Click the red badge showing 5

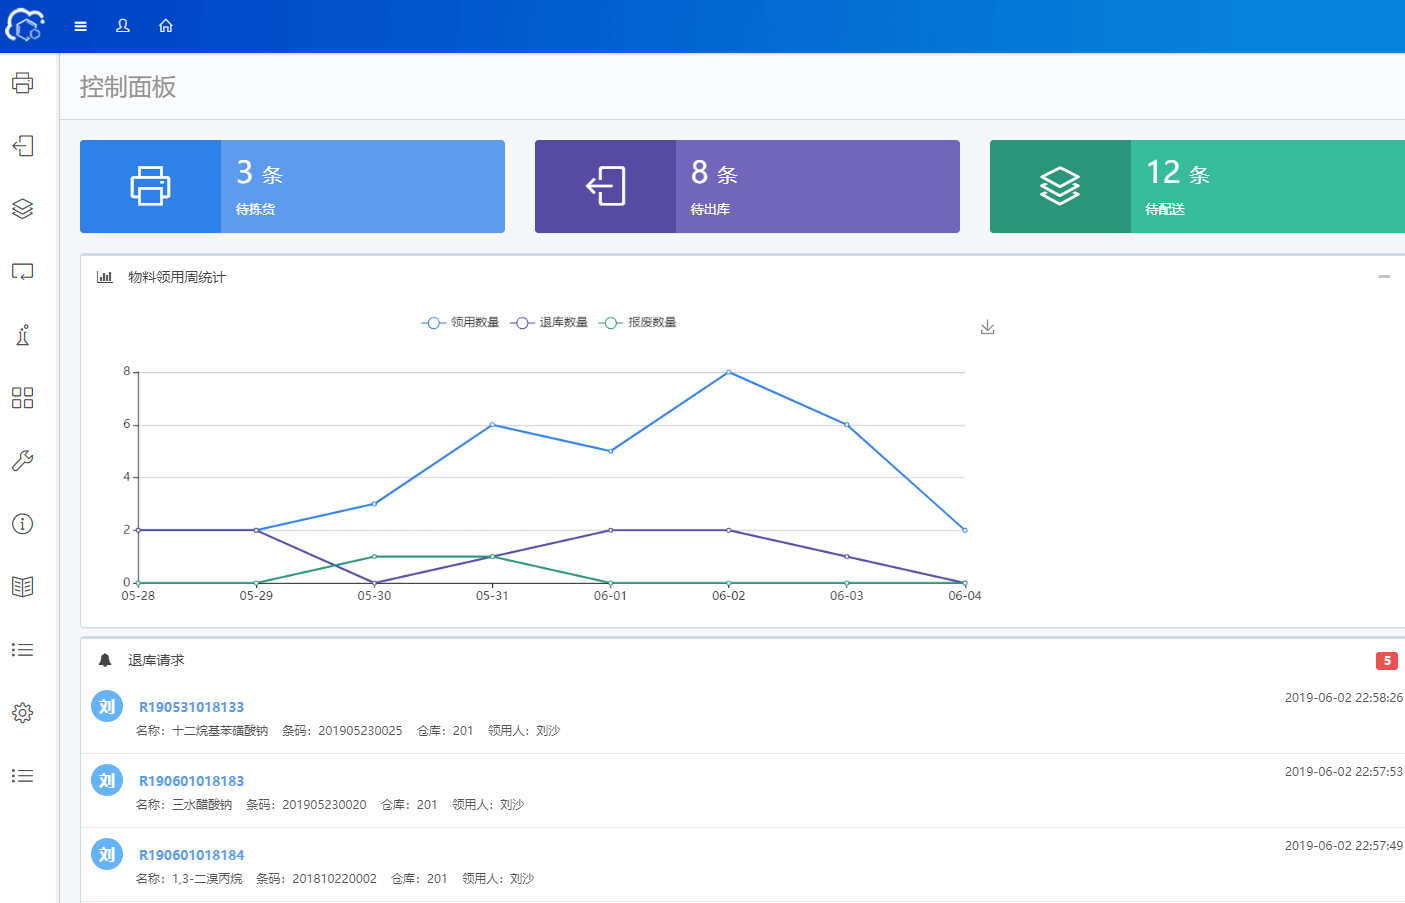tap(1387, 660)
